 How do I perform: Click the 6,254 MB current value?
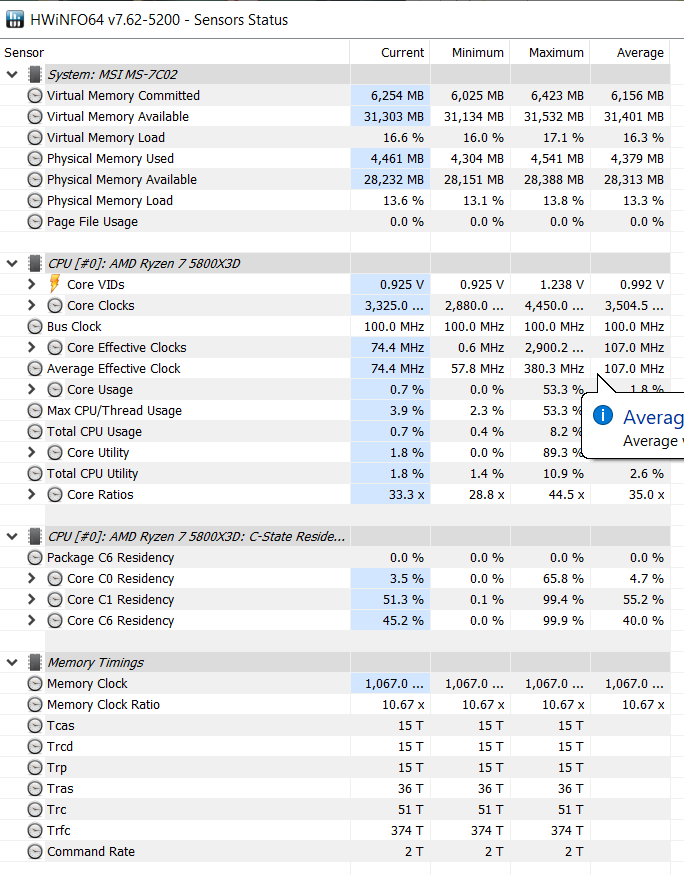click(x=397, y=96)
